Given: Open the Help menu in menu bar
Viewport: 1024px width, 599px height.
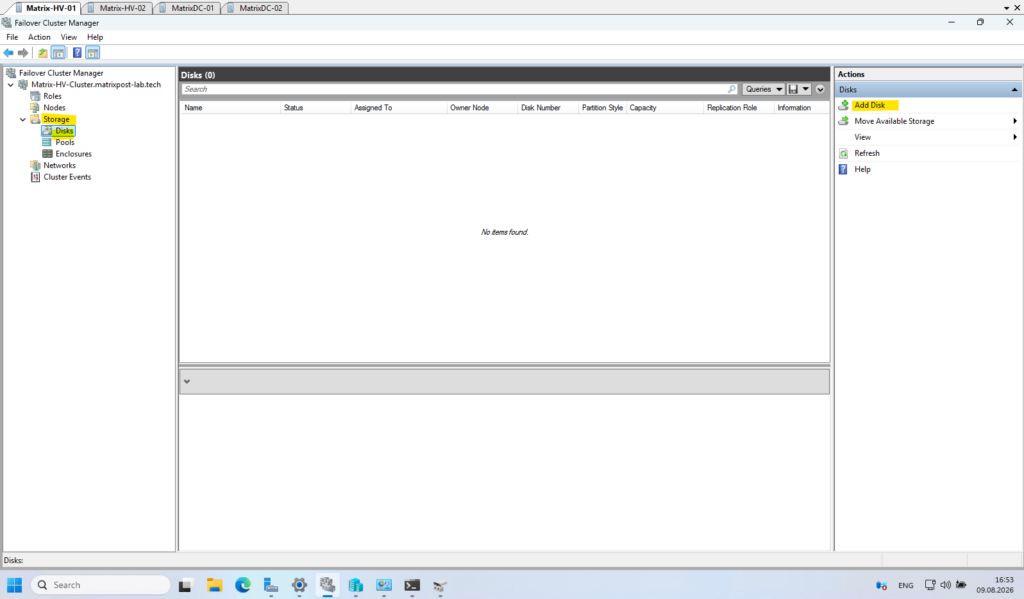Looking at the screenshot, I should click(95, 37).
